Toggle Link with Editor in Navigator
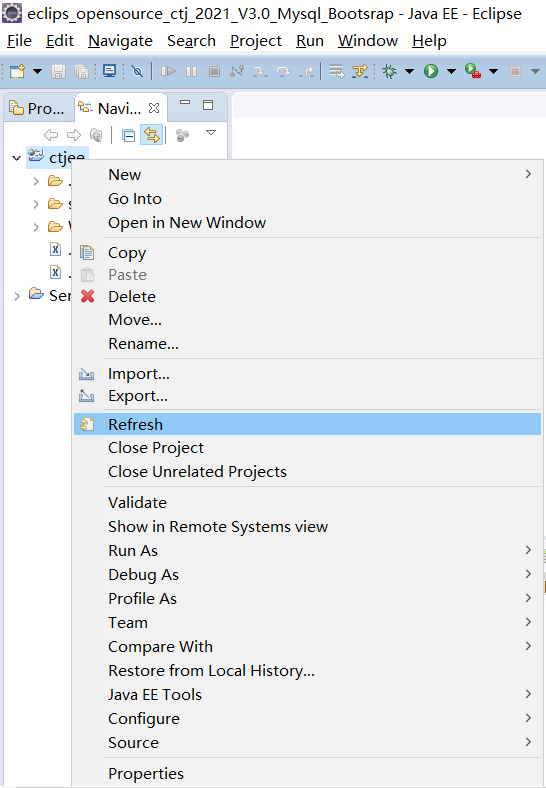546x788 pixels. click(152, 135)
